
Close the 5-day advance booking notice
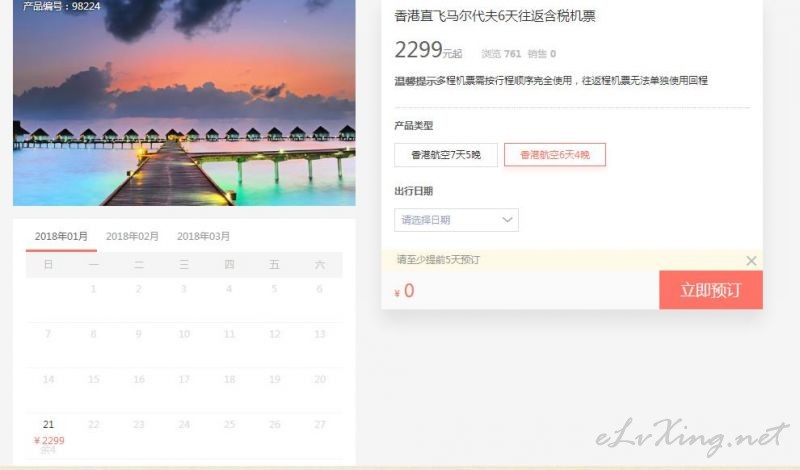[x=751, y=261]
